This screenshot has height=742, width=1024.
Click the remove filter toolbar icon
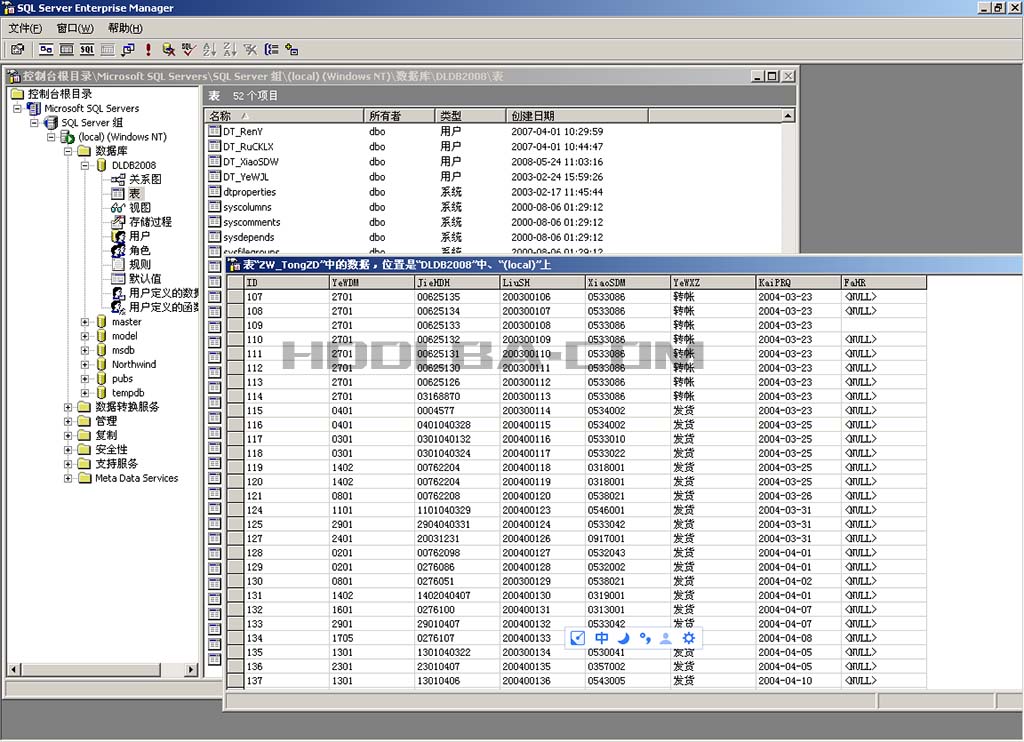pyautogui.click(x=250, y=49)
